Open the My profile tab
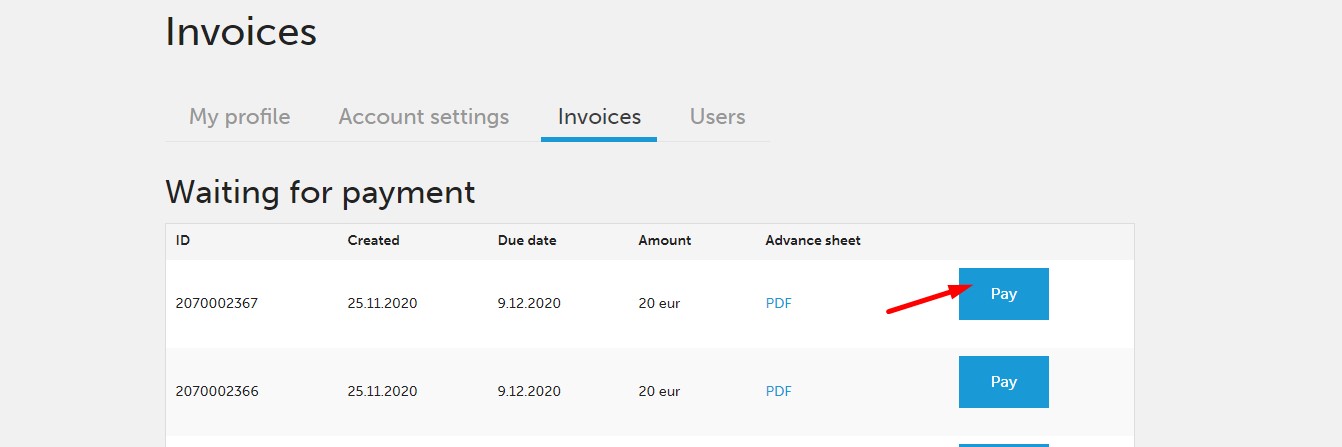 (x=239, y=117)
